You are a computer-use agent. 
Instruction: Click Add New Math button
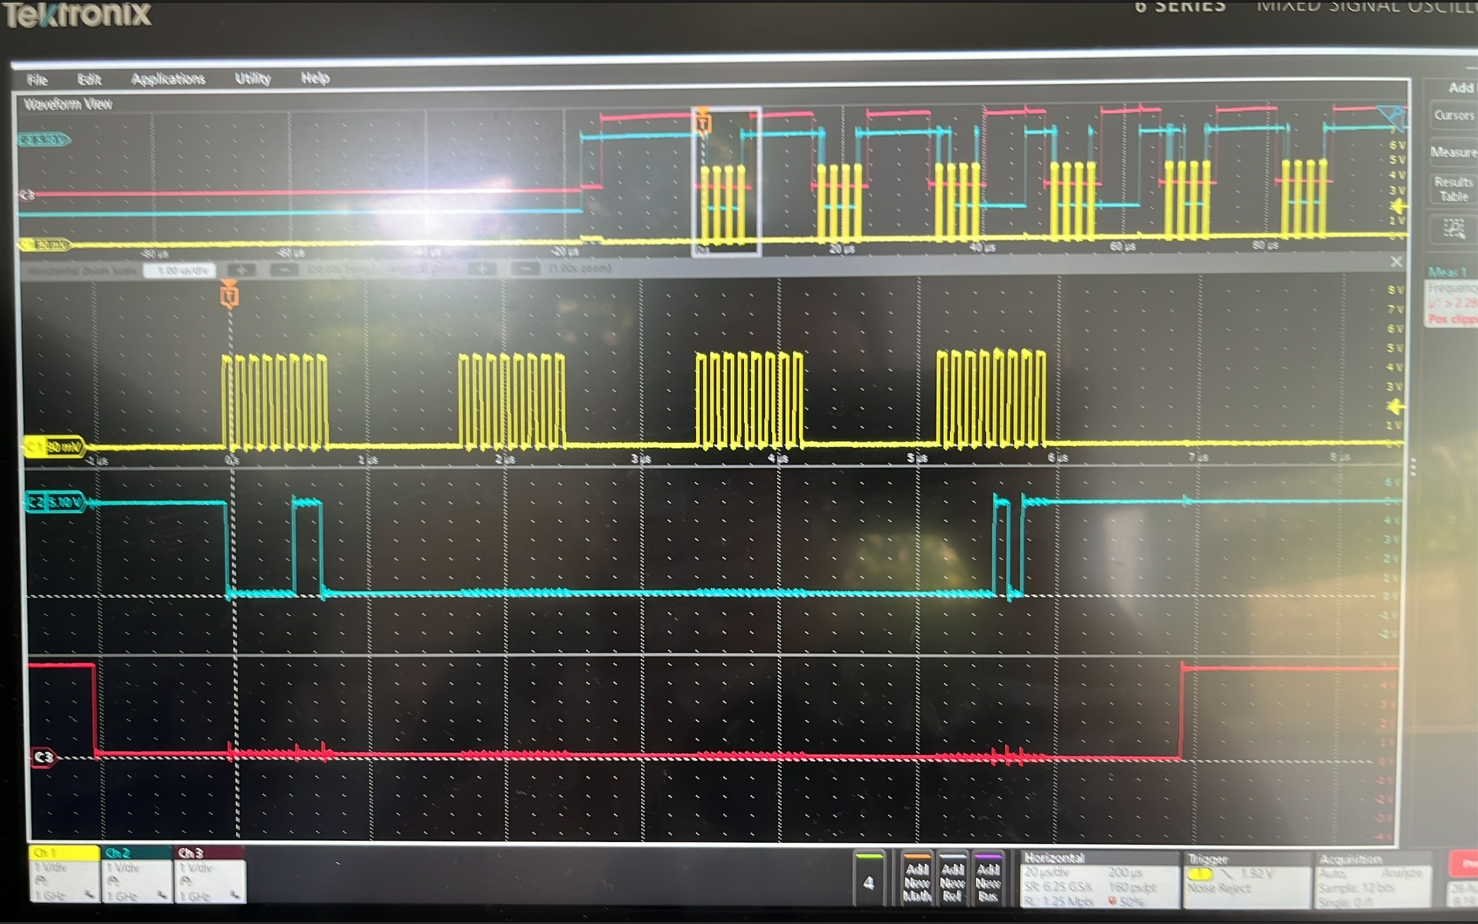pos(916,879)
